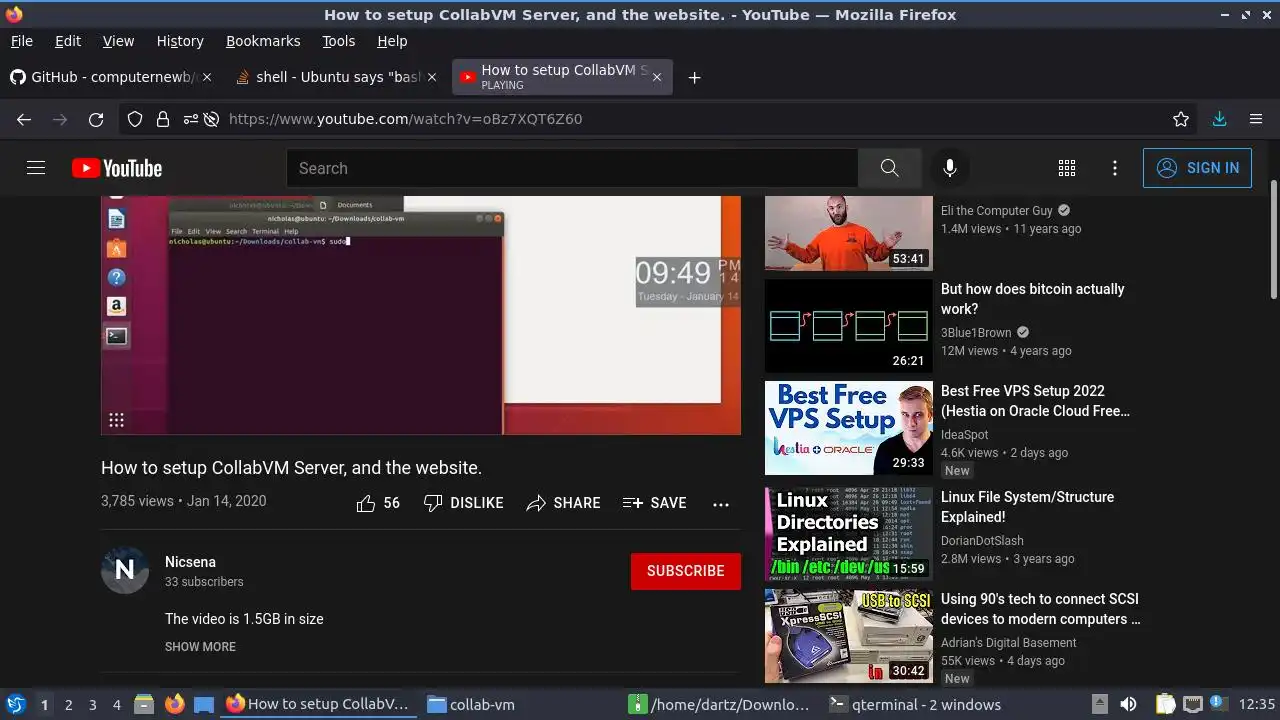This screenshot has height=720, width=1280.
Task: Click the site security padlock icon
Action: pyautogui.click(x=162, y=119)
